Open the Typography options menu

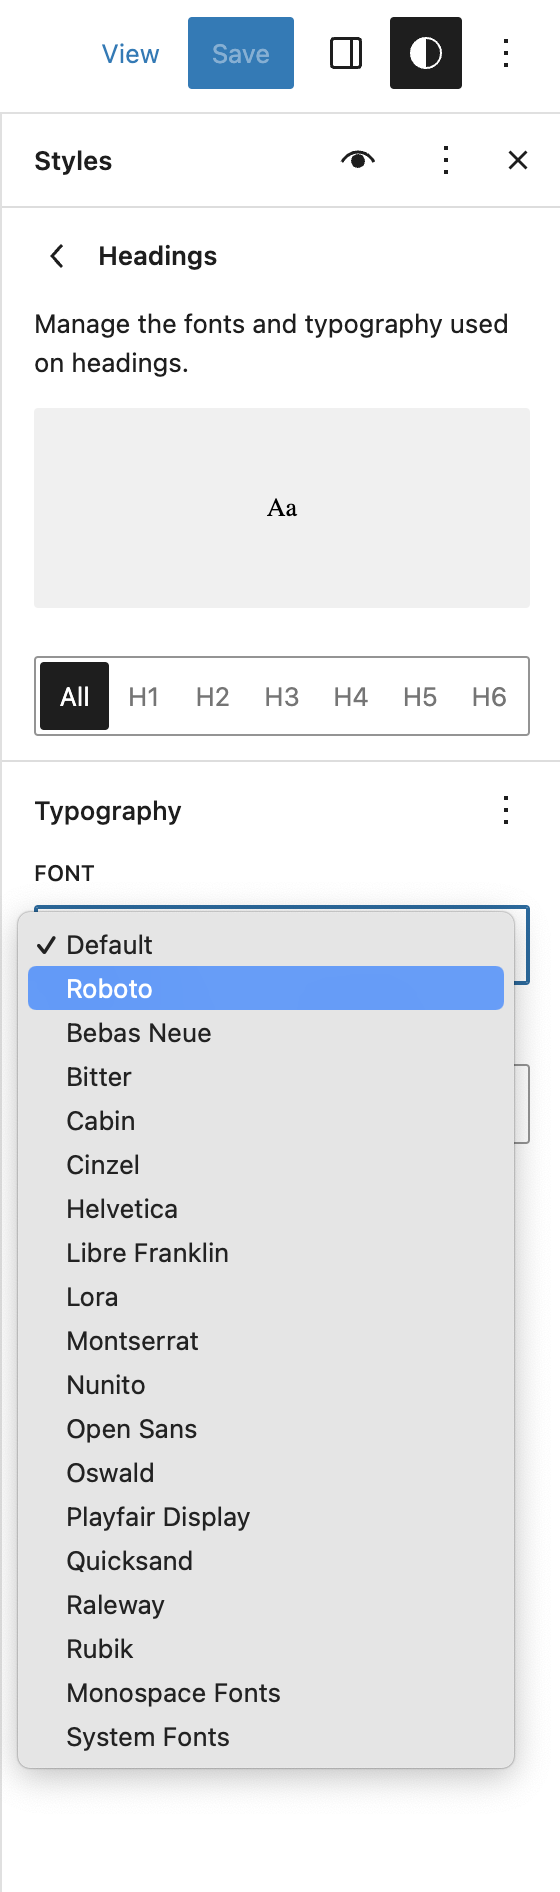pos(506,810)
